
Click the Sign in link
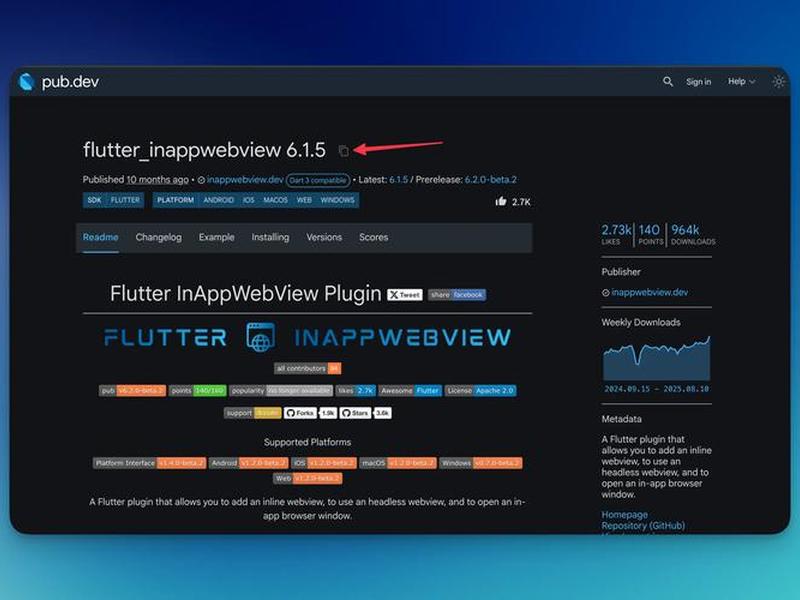coord(698,82)
